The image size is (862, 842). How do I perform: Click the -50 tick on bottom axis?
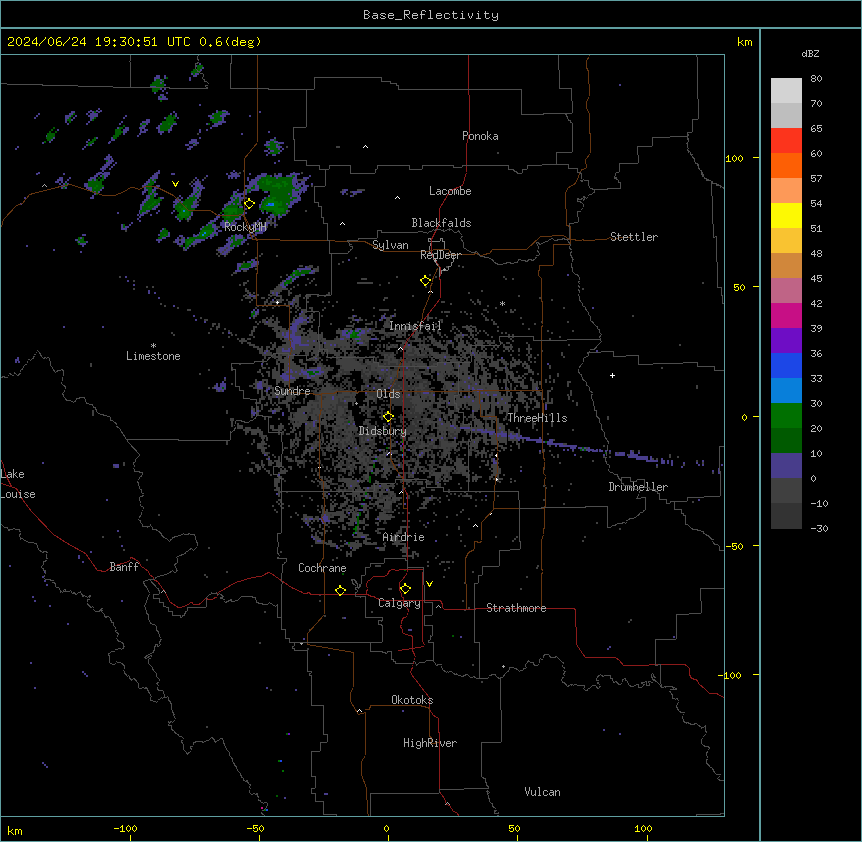click(255, 828)
